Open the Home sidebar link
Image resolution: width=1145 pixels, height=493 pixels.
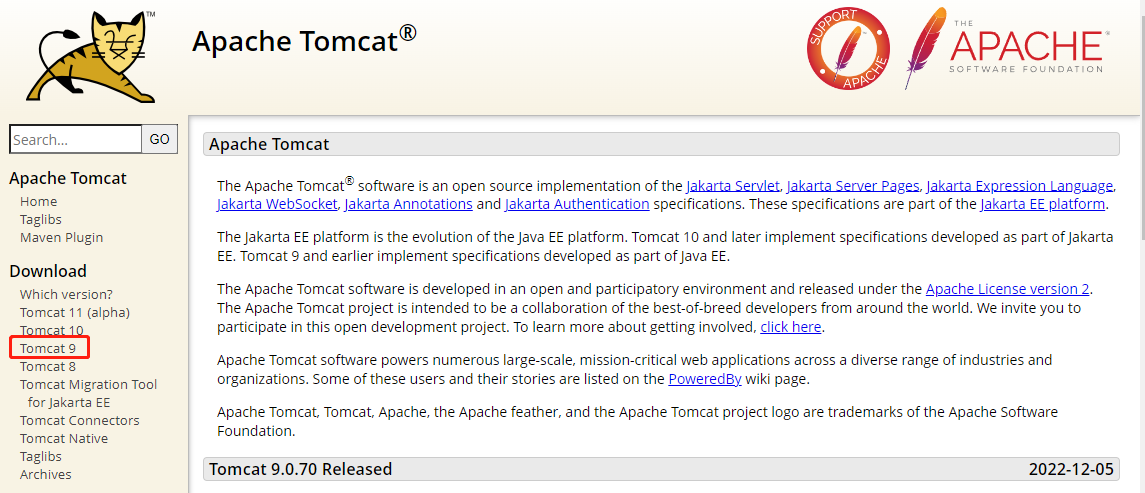click(38, 201)
